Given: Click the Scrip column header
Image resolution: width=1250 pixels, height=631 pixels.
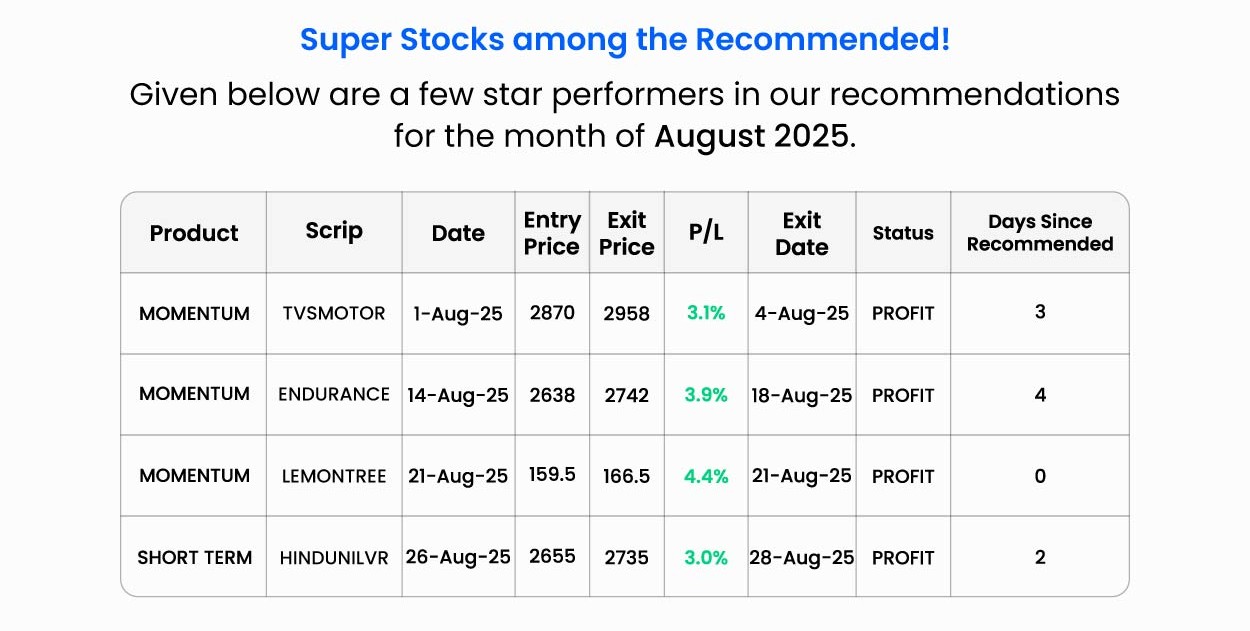Looking at the screenshot, I should click(334, 231).
